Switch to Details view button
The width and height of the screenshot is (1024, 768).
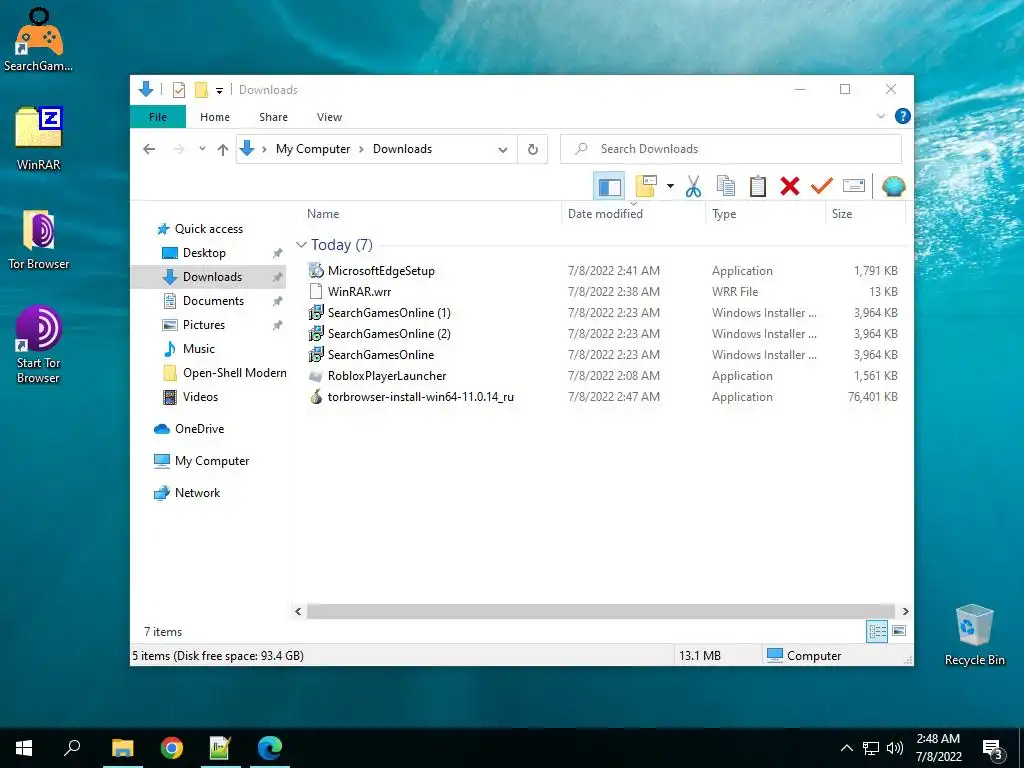coord(877,631)
